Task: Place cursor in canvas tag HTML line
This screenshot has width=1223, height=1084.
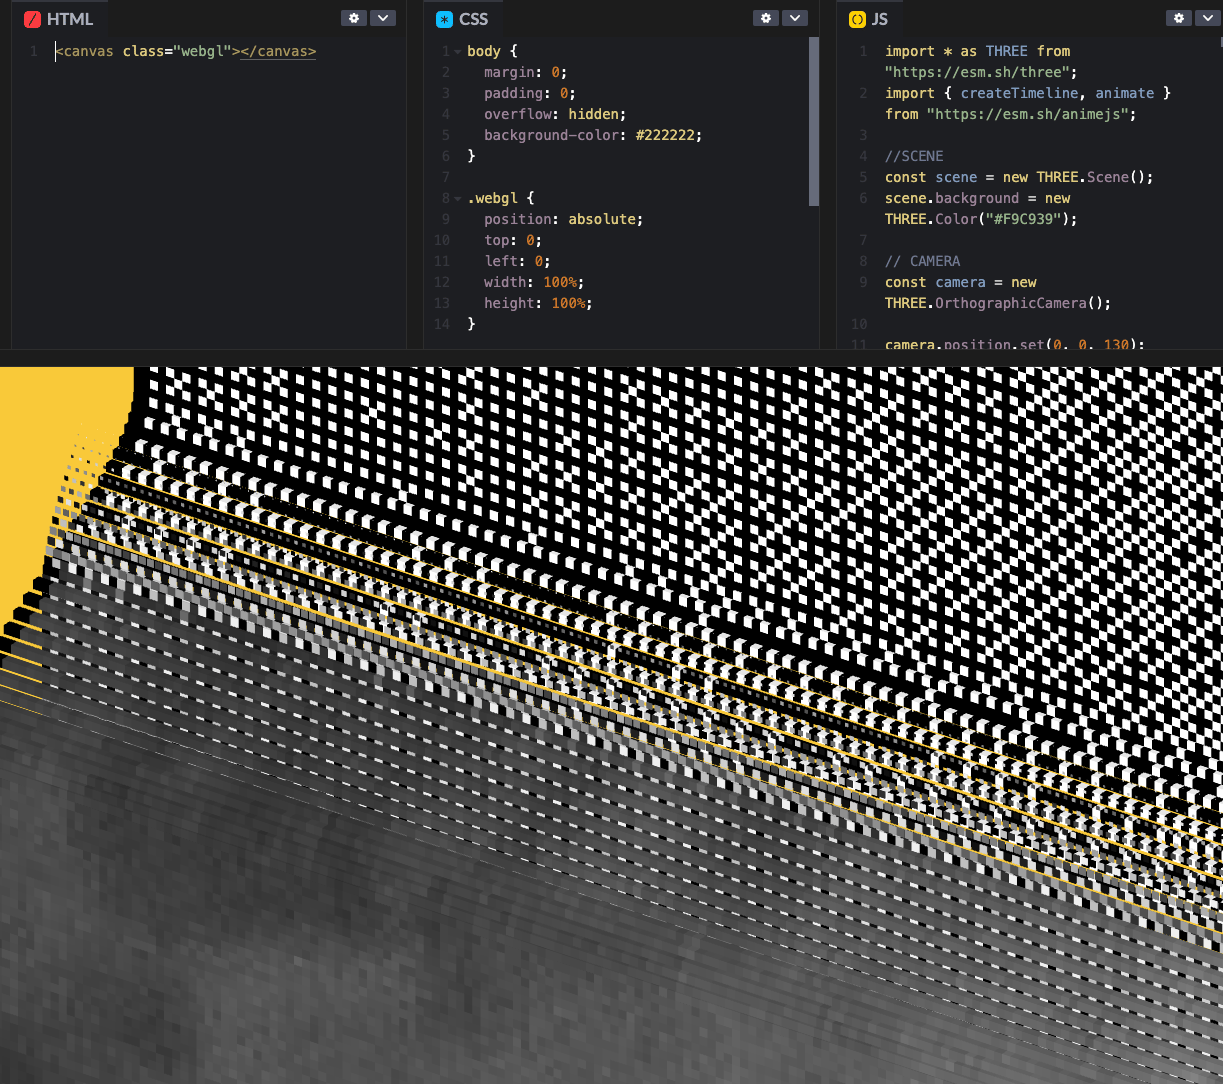Action: click(185, 51)
